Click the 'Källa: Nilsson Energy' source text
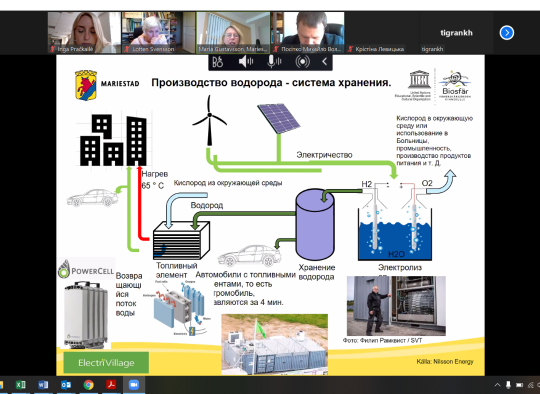This screenshot has width=540, height=394. point(445,361)
